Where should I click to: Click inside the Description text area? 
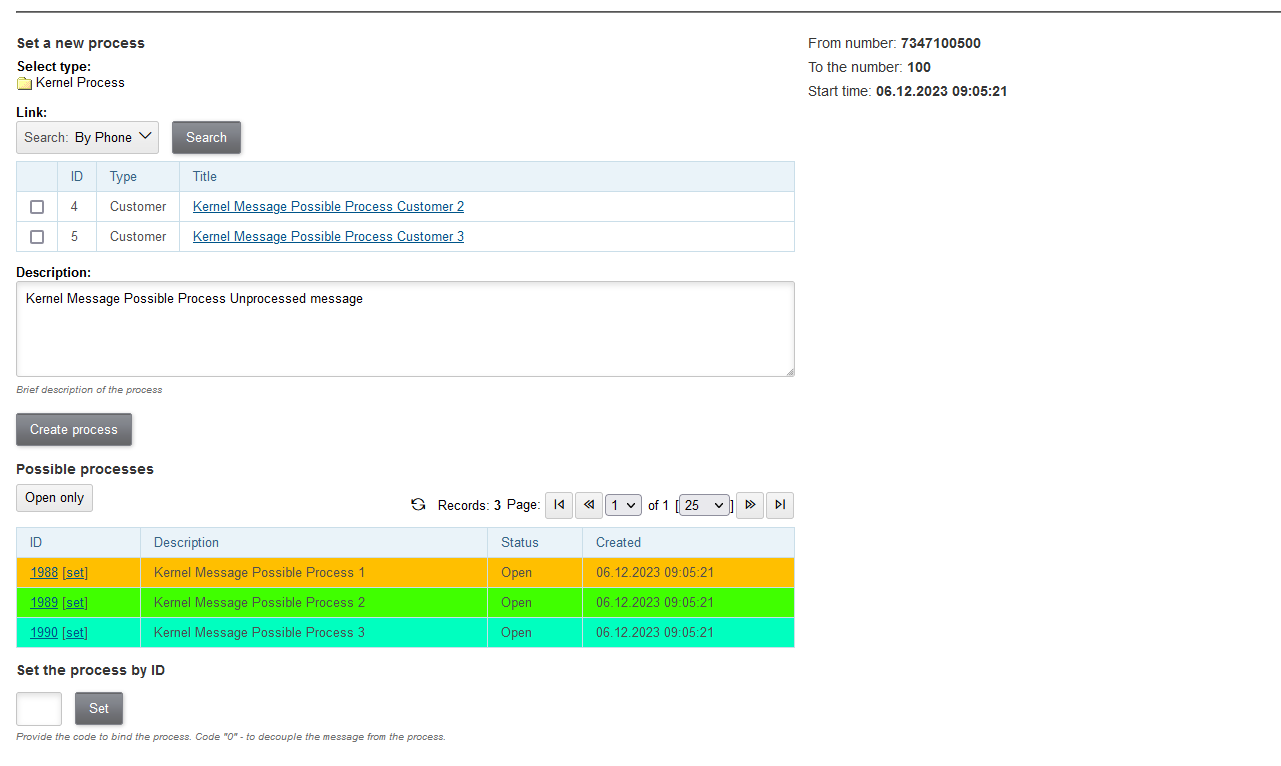(405, 330)
